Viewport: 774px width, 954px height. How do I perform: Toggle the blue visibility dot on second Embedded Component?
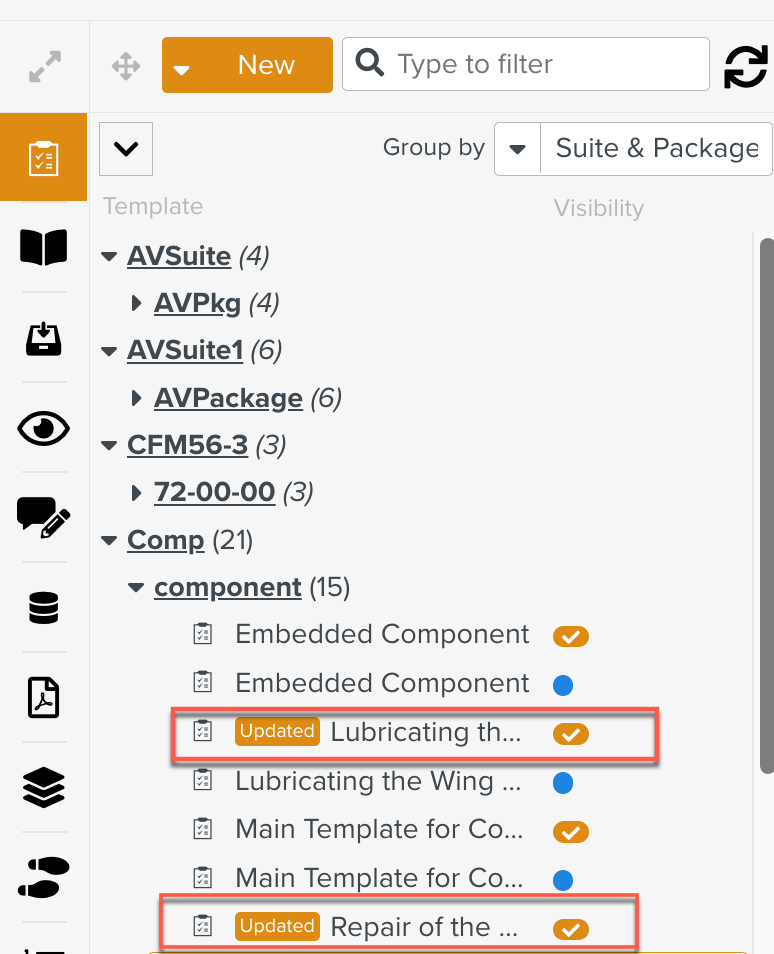click(562, 684)
